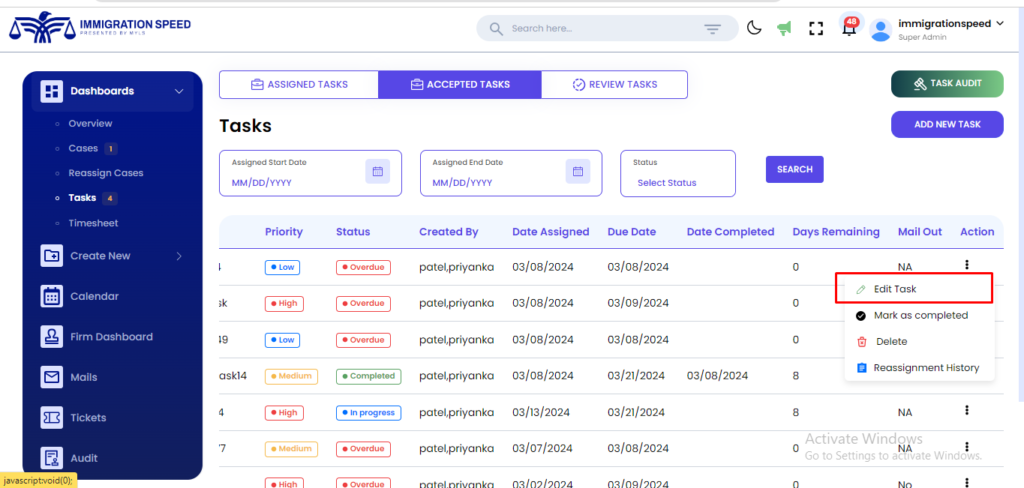Open the immigrationspeed account dropdown
This screenshot has width=1024, height=488.
pyautogui.click(x=951, y=24)
